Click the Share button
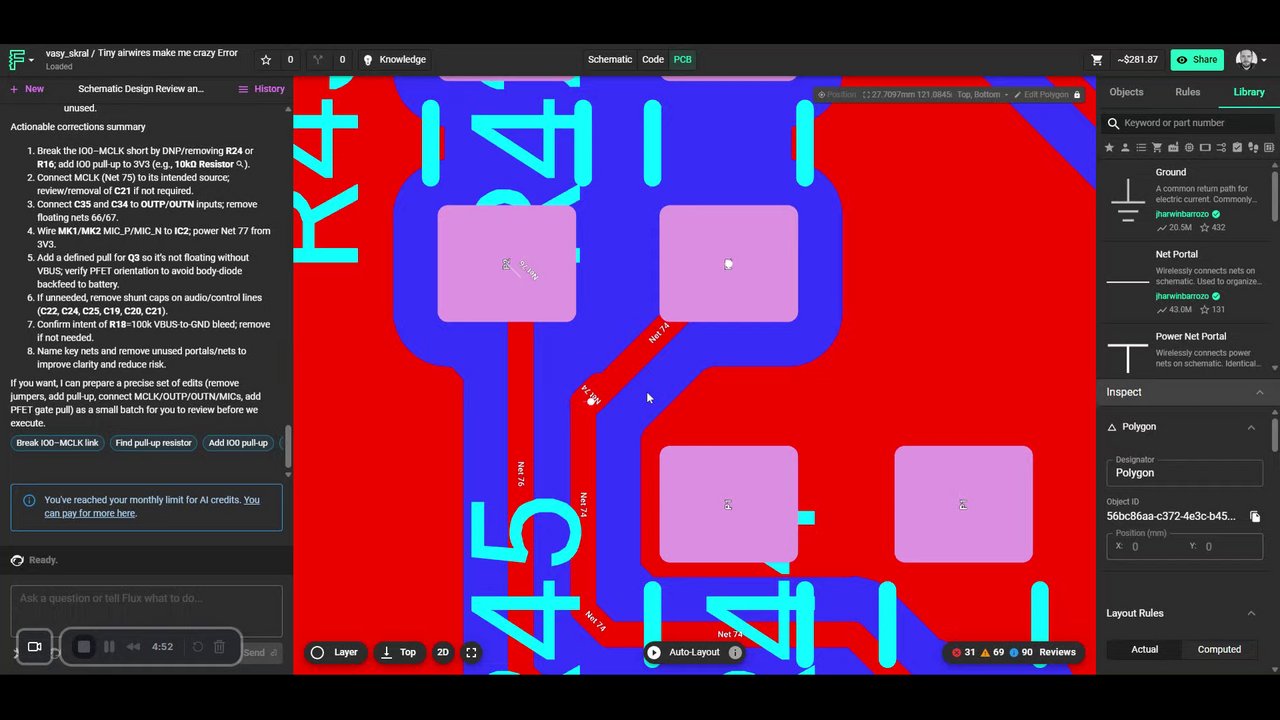 (1197, 60)
